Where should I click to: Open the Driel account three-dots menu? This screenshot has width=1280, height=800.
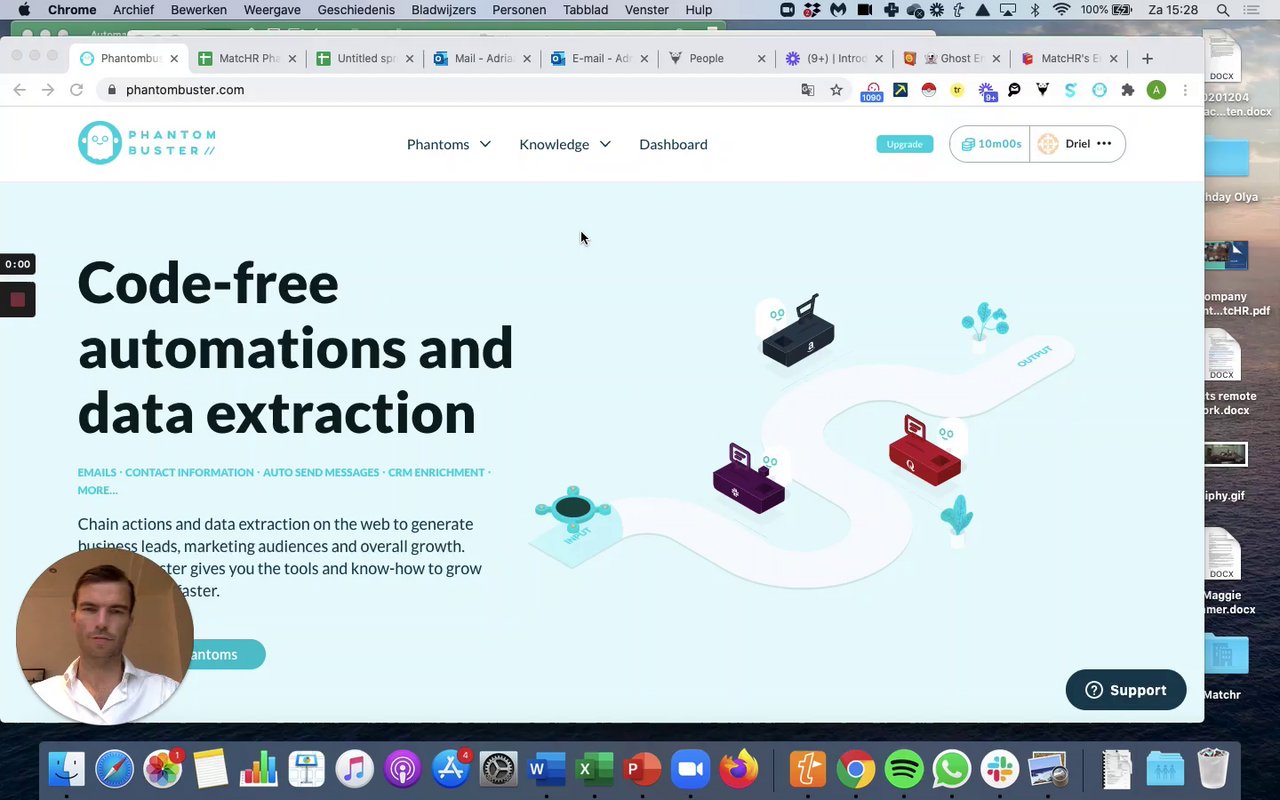pyautogui.click(x=1104, y=143)
